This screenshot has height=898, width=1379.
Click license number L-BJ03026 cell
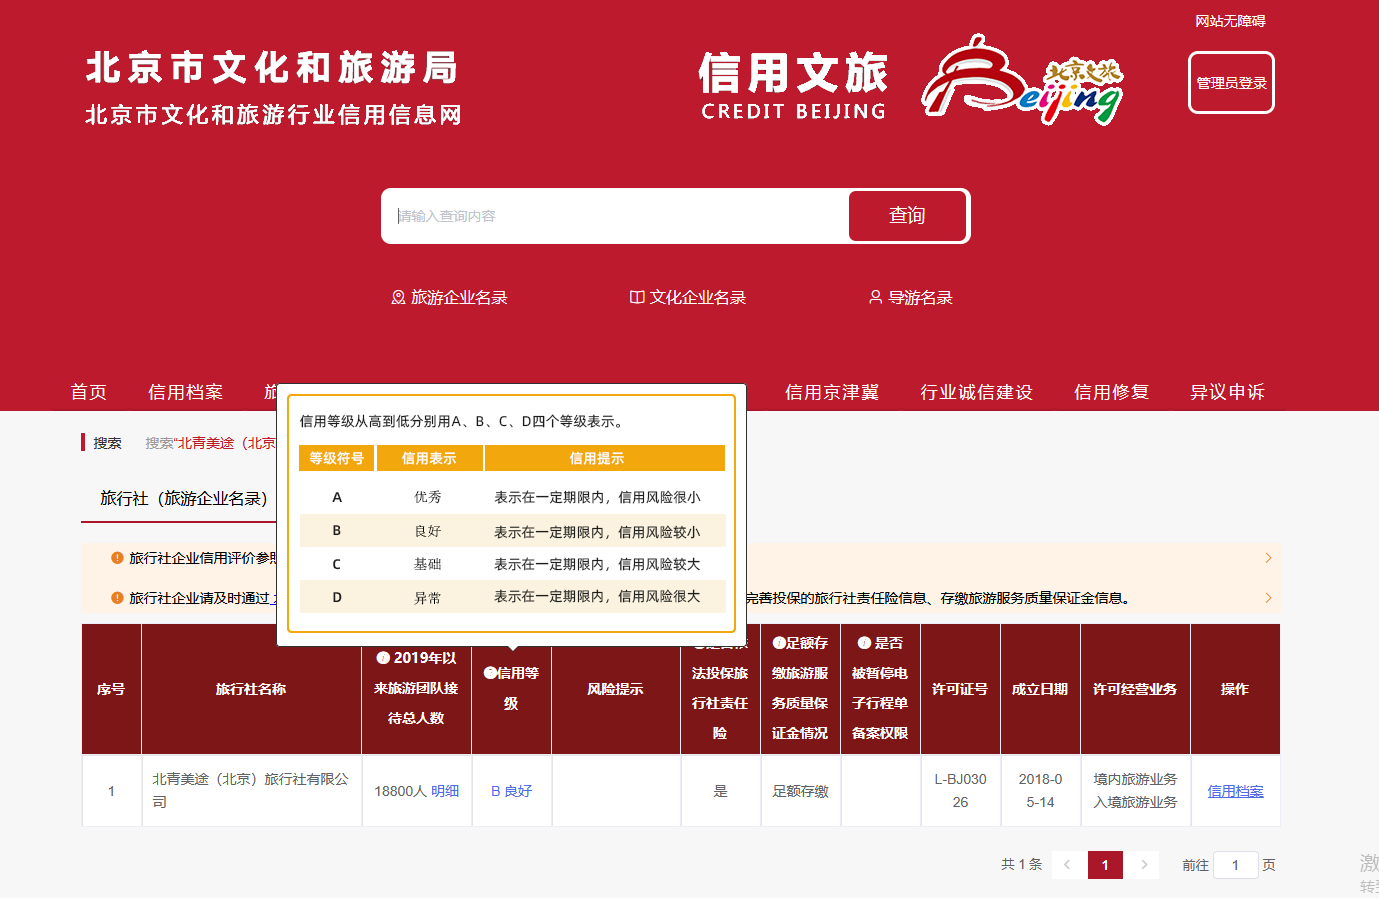(961, 791)
